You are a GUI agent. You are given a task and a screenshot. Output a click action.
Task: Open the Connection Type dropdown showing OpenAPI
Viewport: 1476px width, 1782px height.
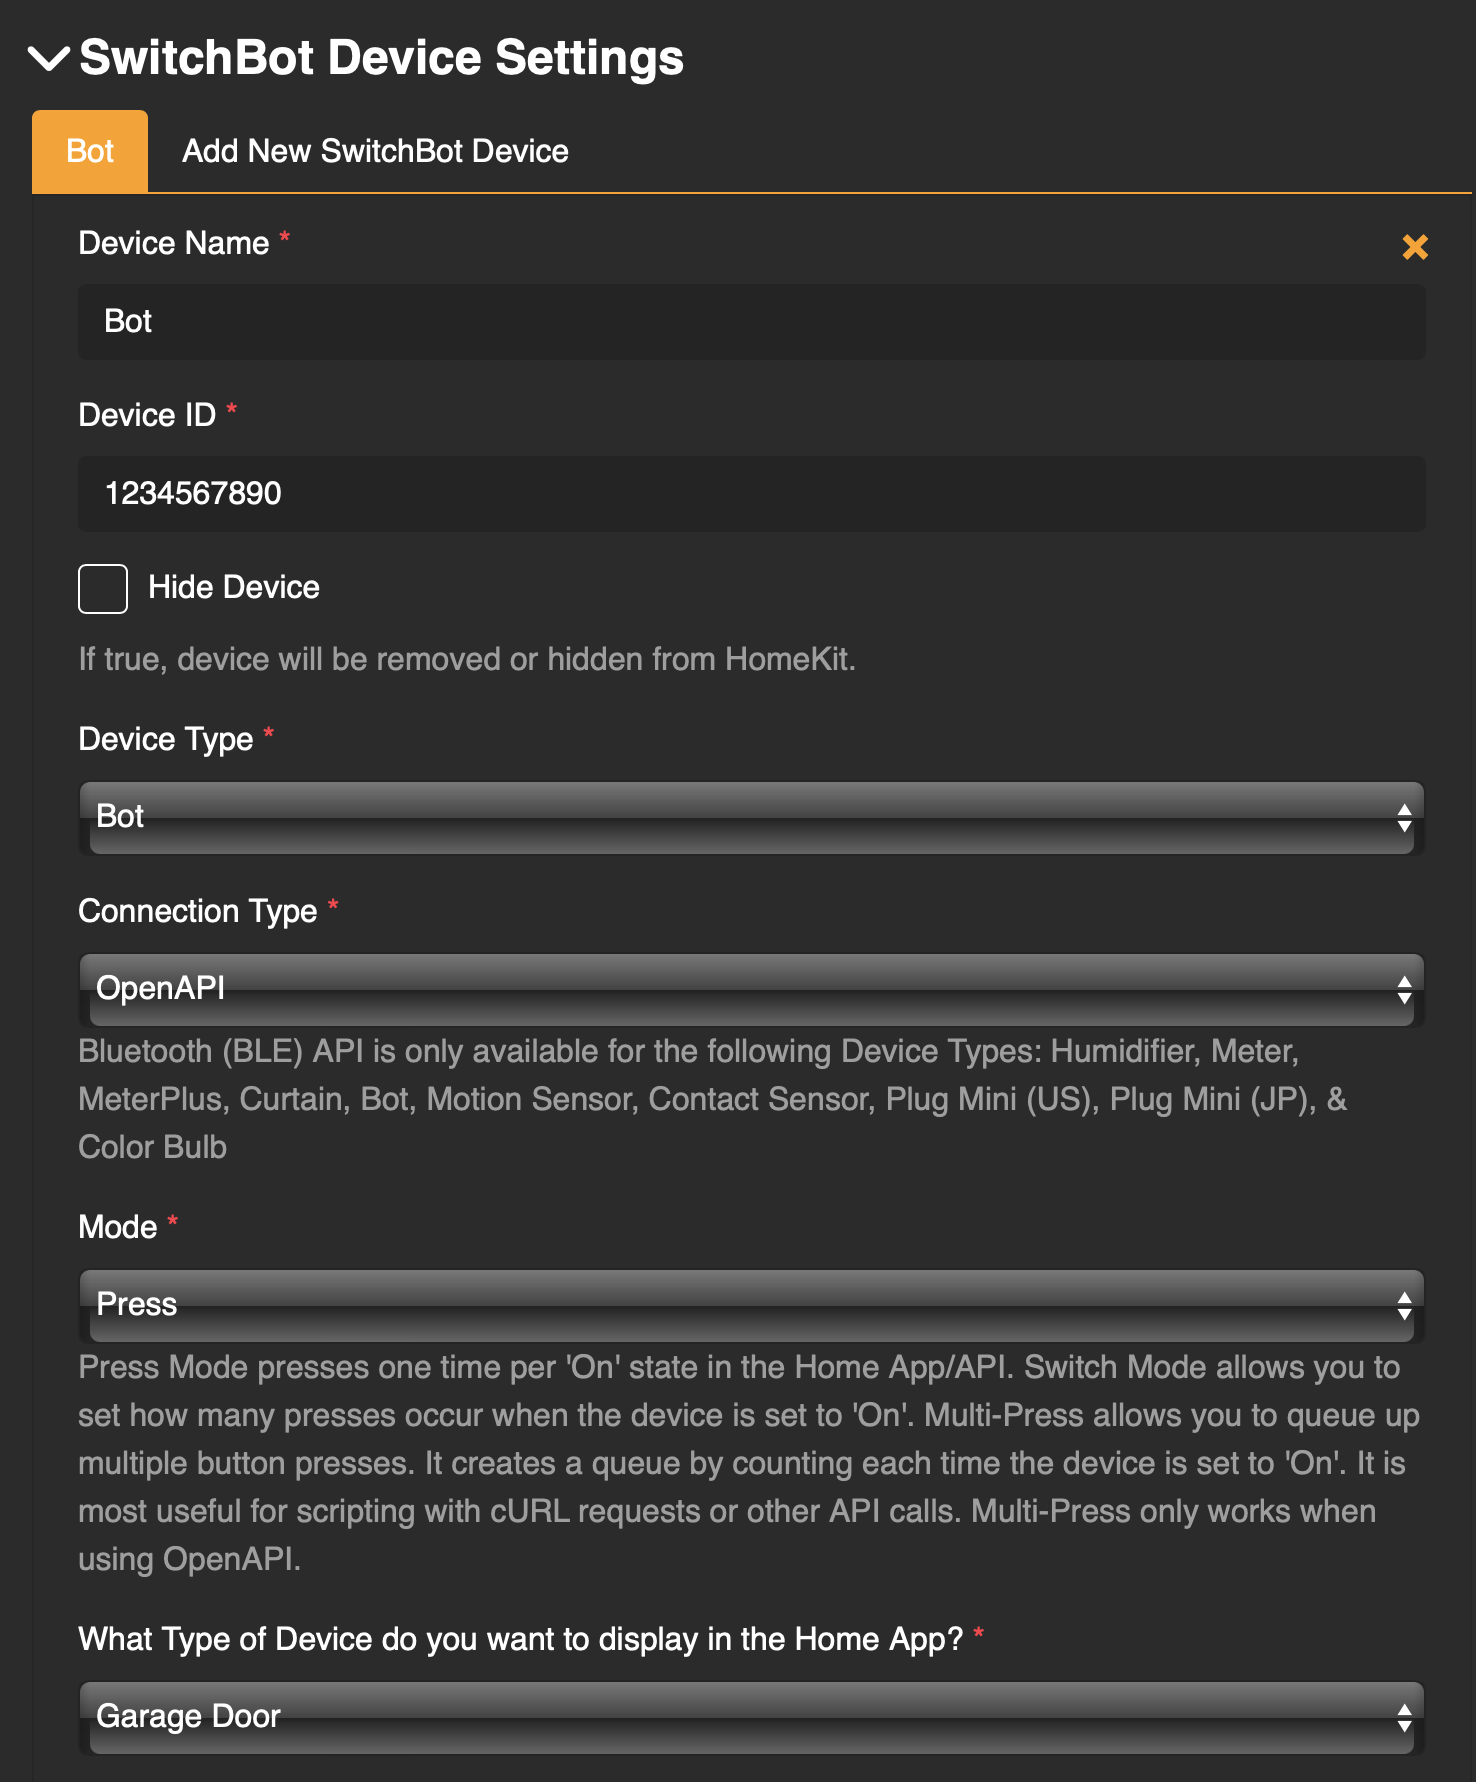(751, 990)
